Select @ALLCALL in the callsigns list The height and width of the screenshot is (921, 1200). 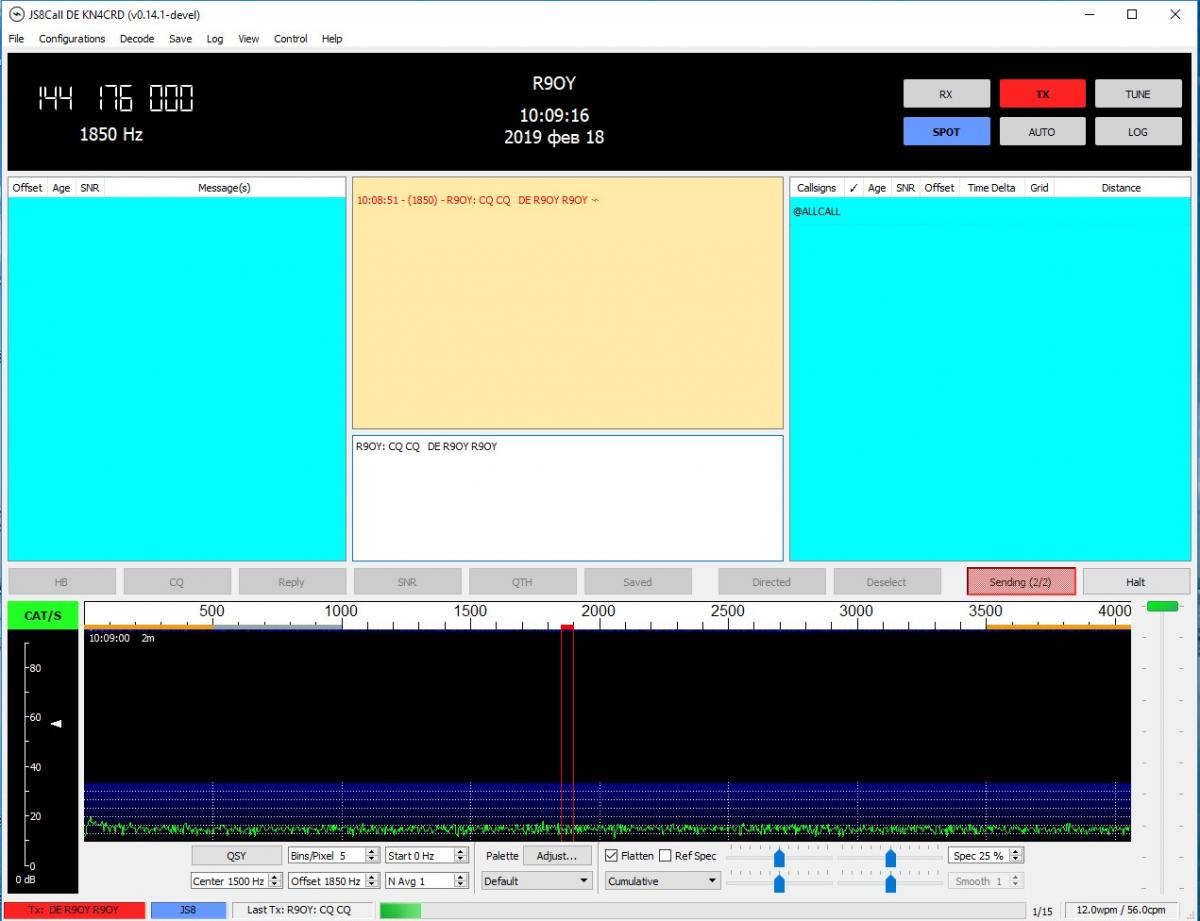817,212
